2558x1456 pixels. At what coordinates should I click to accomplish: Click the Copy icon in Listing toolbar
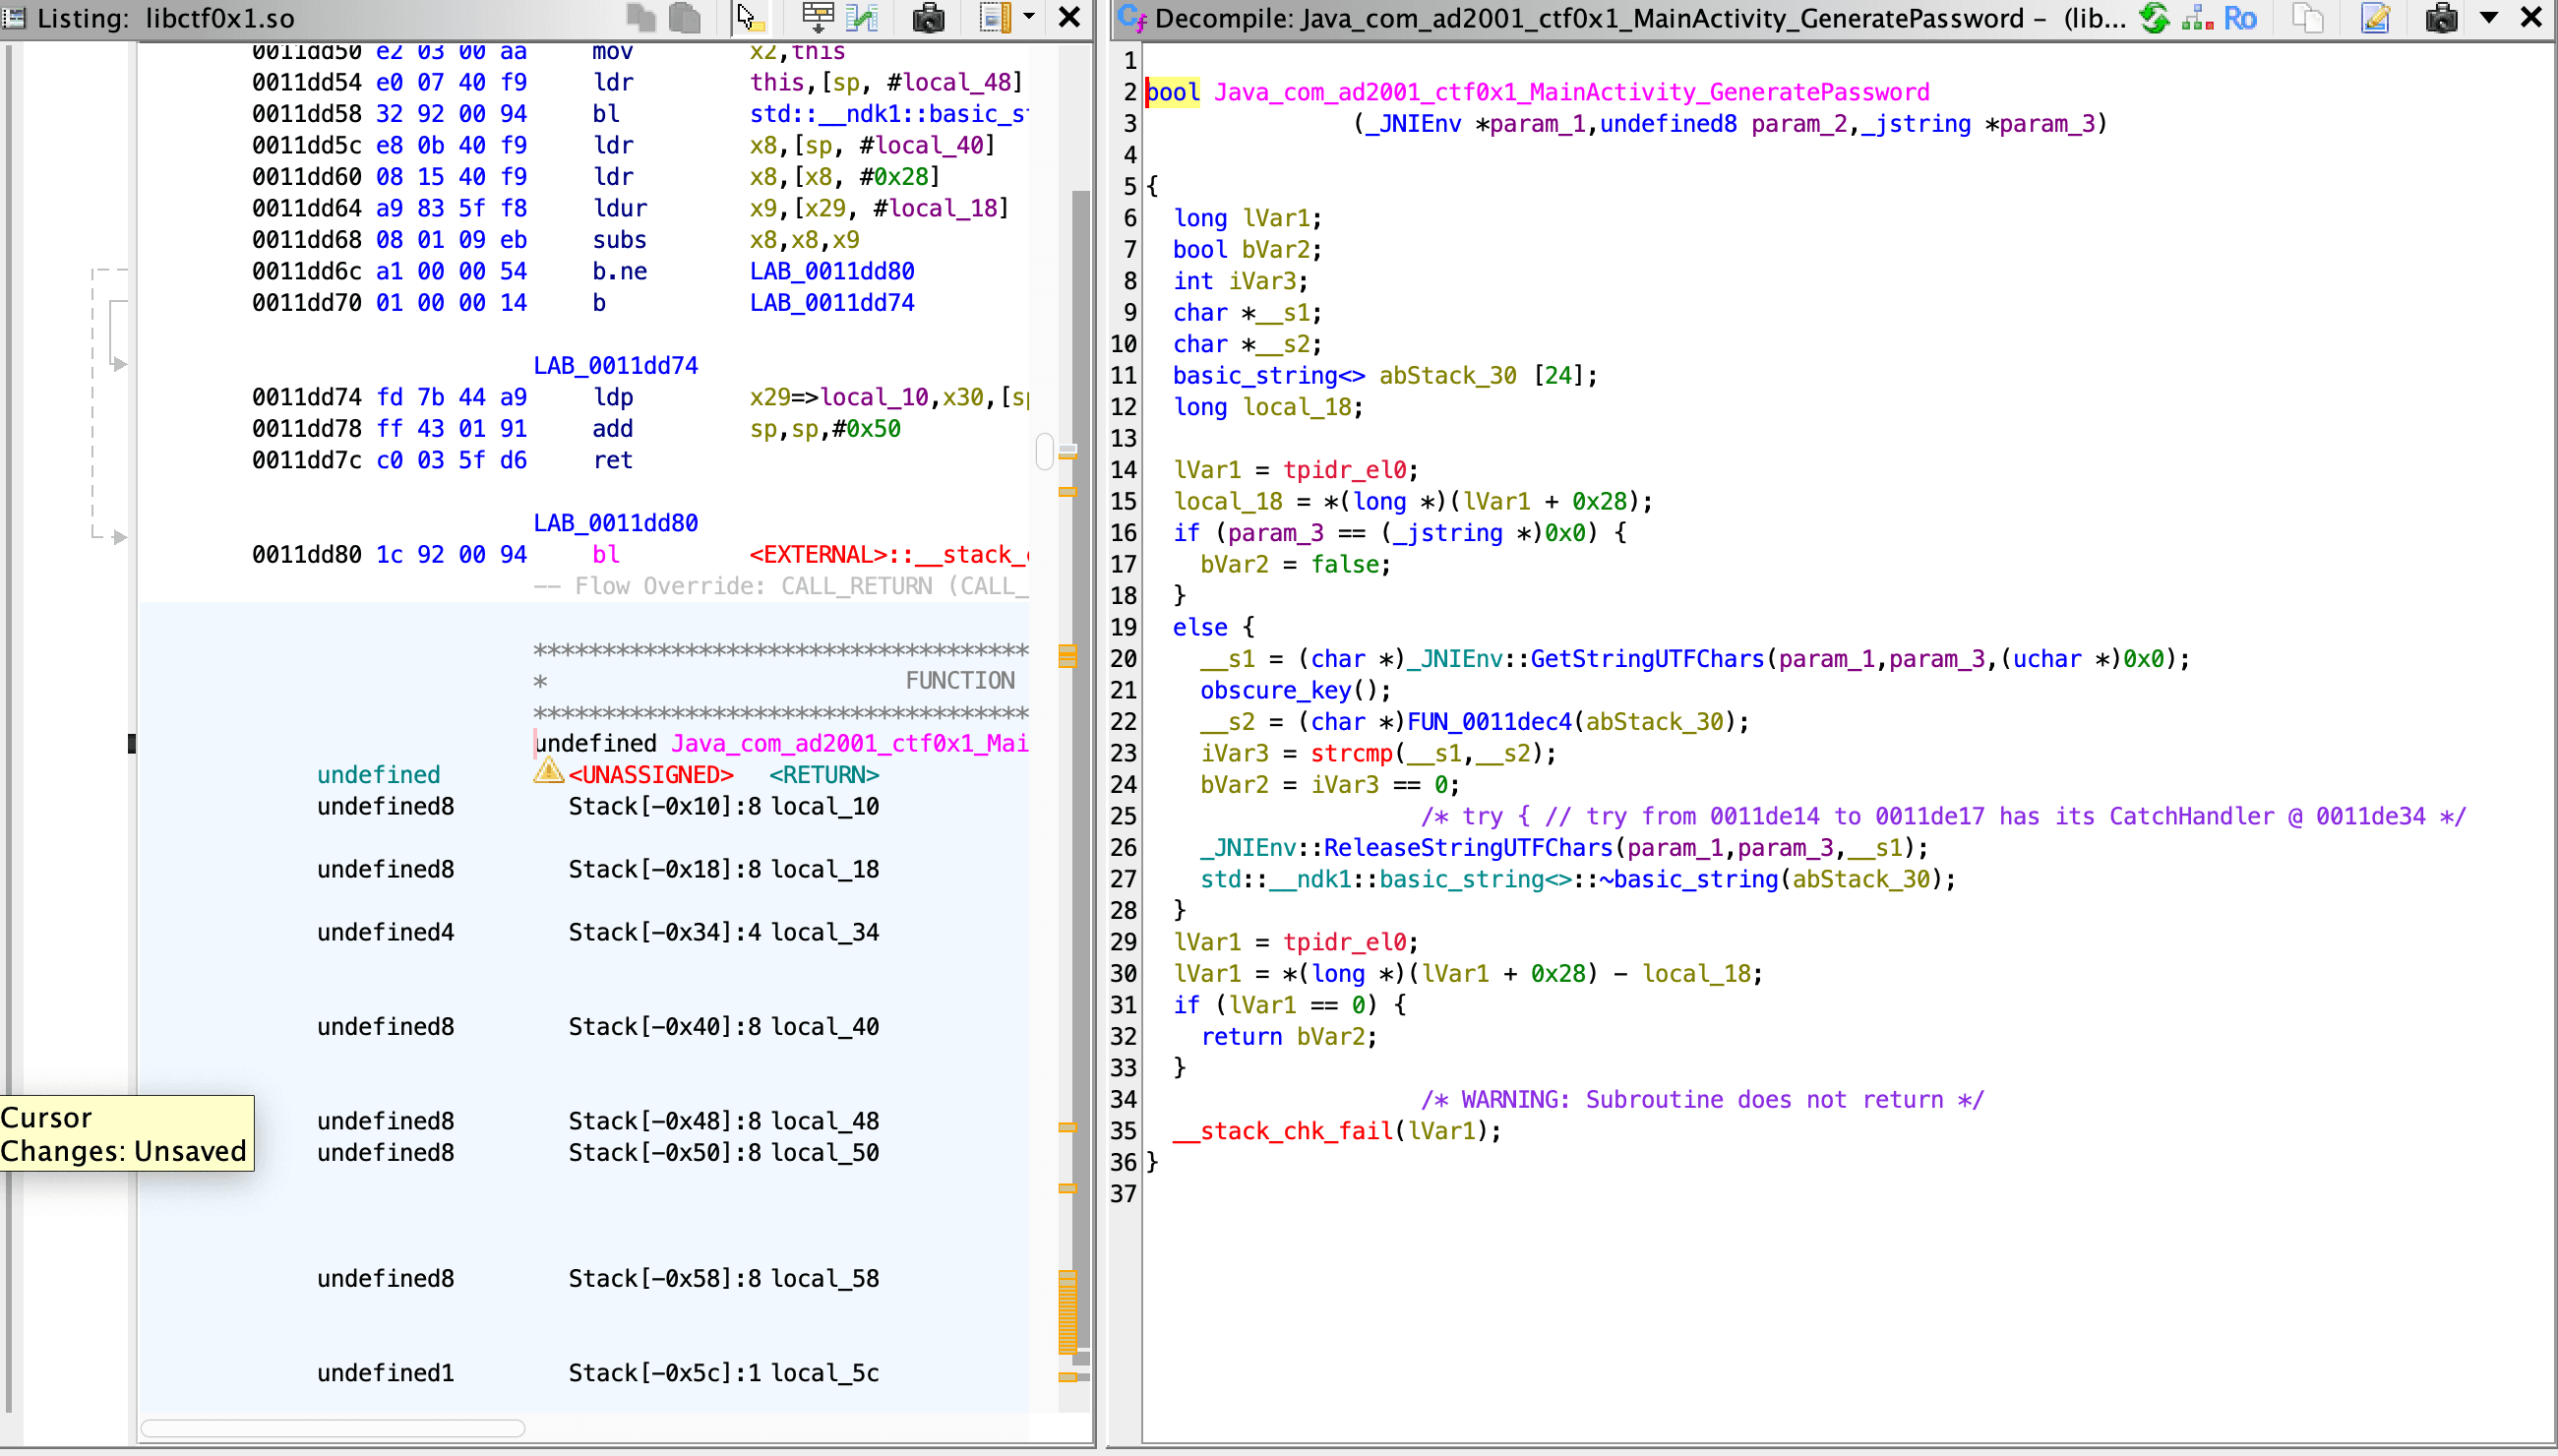tap(641, 17)
